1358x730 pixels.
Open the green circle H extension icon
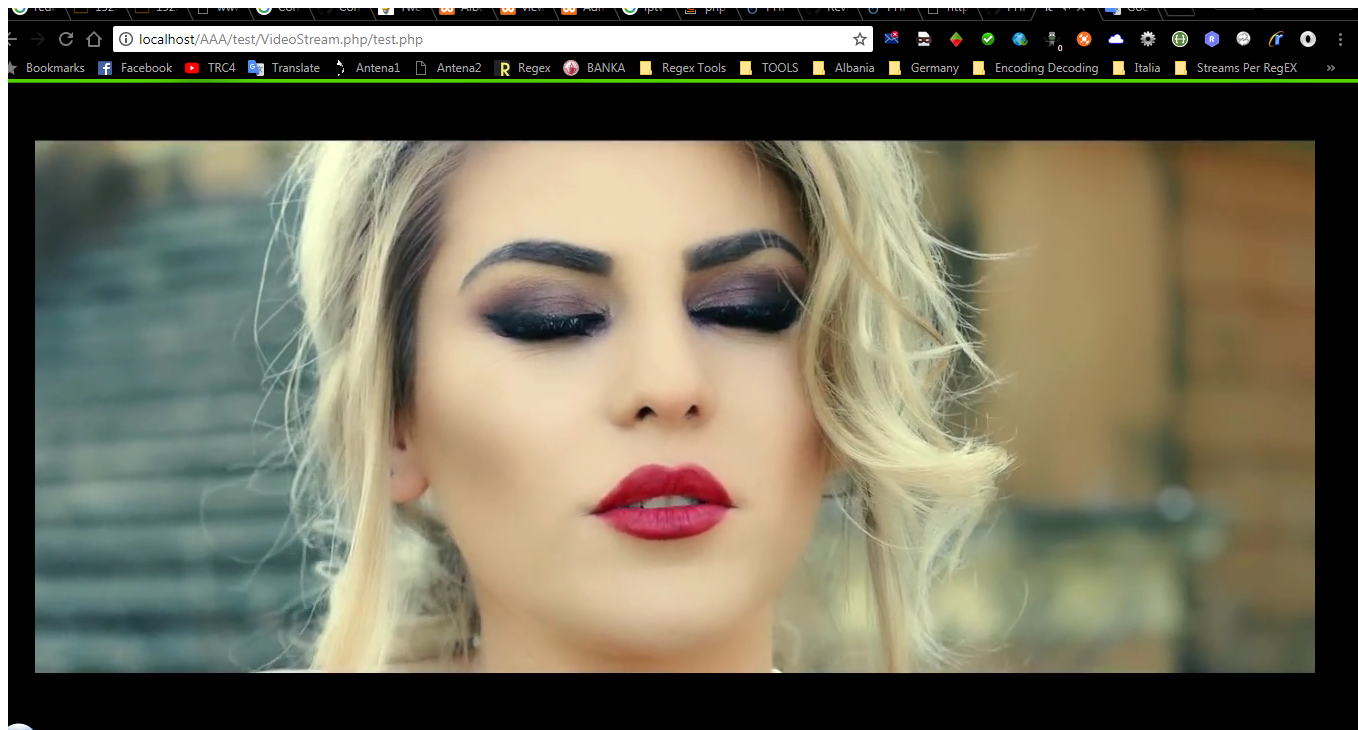tap(1180, 39)
